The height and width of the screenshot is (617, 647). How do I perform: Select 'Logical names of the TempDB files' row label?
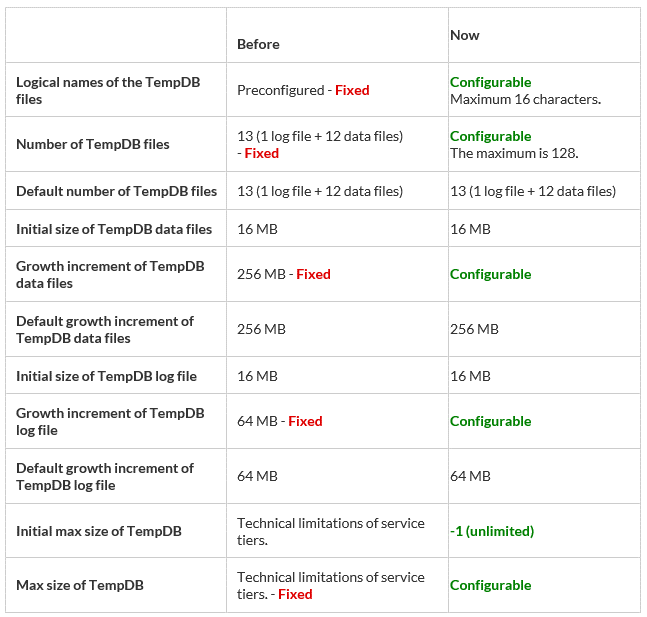click(x=108, y=90)
